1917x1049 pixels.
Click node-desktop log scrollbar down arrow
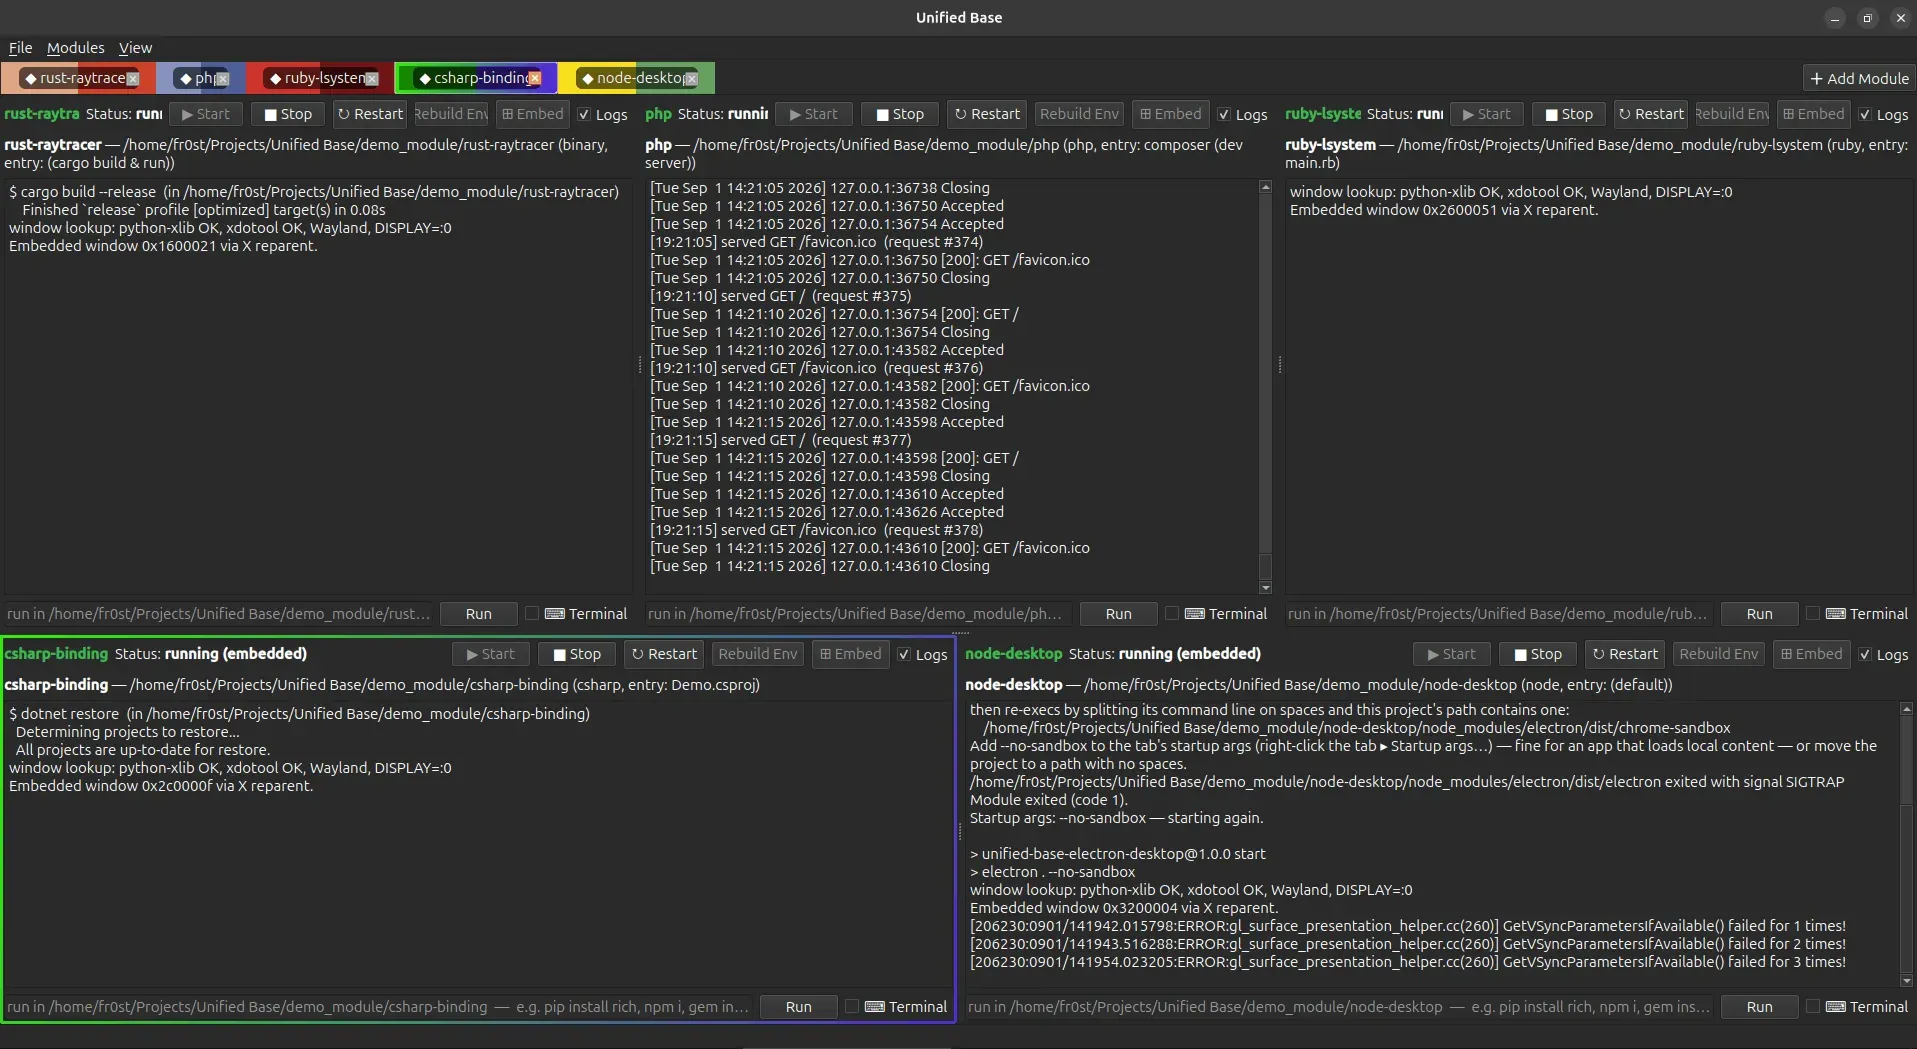click(x=1906, y=981)
